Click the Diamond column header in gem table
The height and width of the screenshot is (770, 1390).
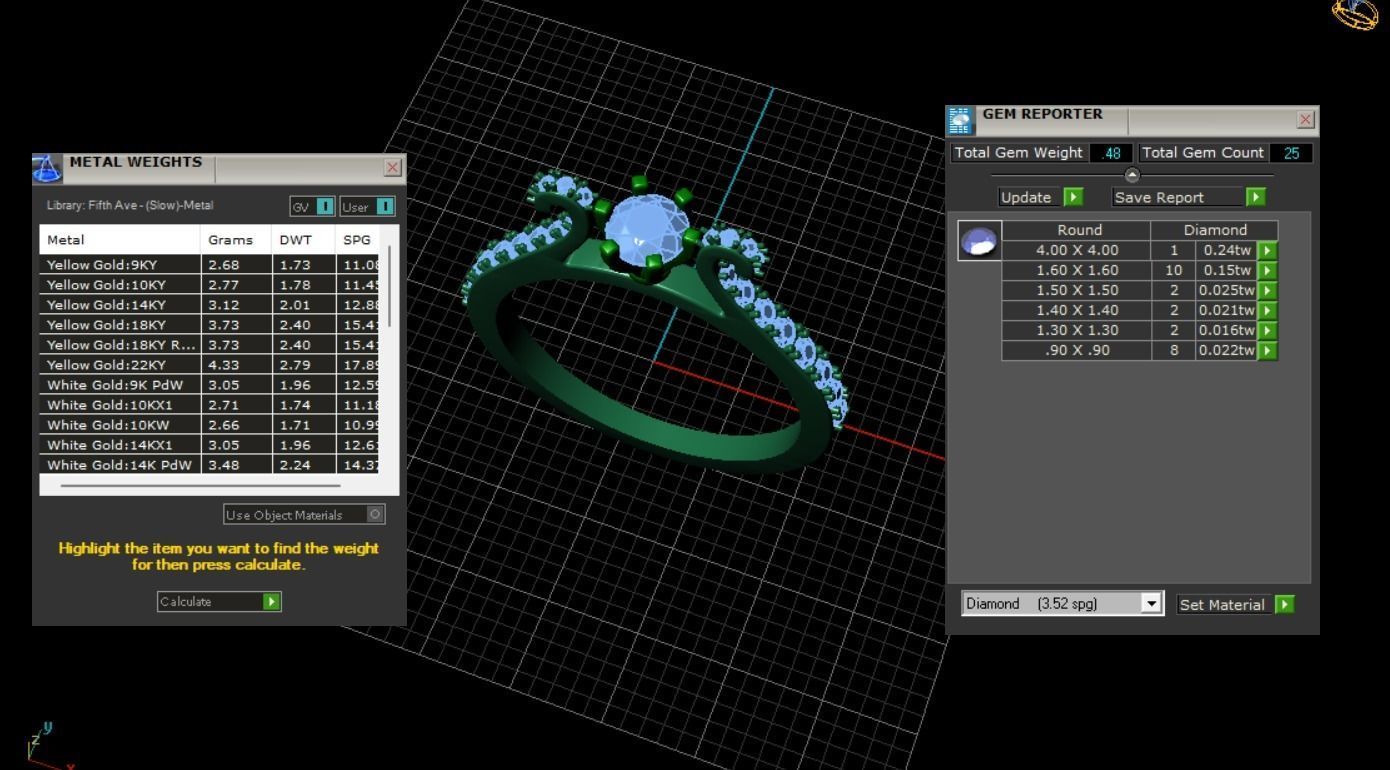click(x=1215, y=231)
